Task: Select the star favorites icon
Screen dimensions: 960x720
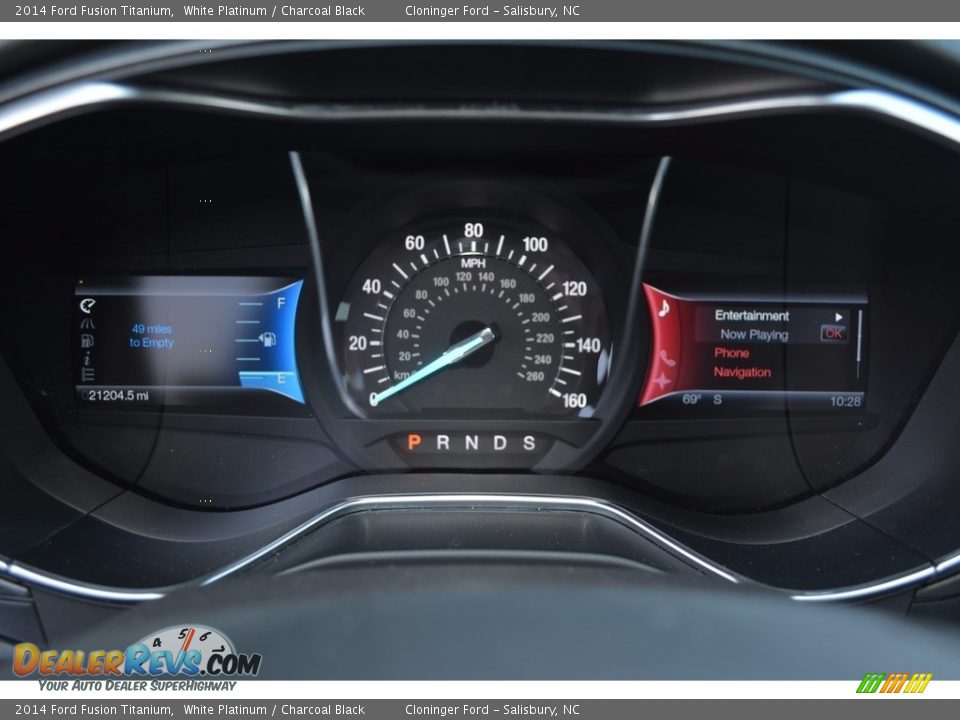Action: (661, 380)
